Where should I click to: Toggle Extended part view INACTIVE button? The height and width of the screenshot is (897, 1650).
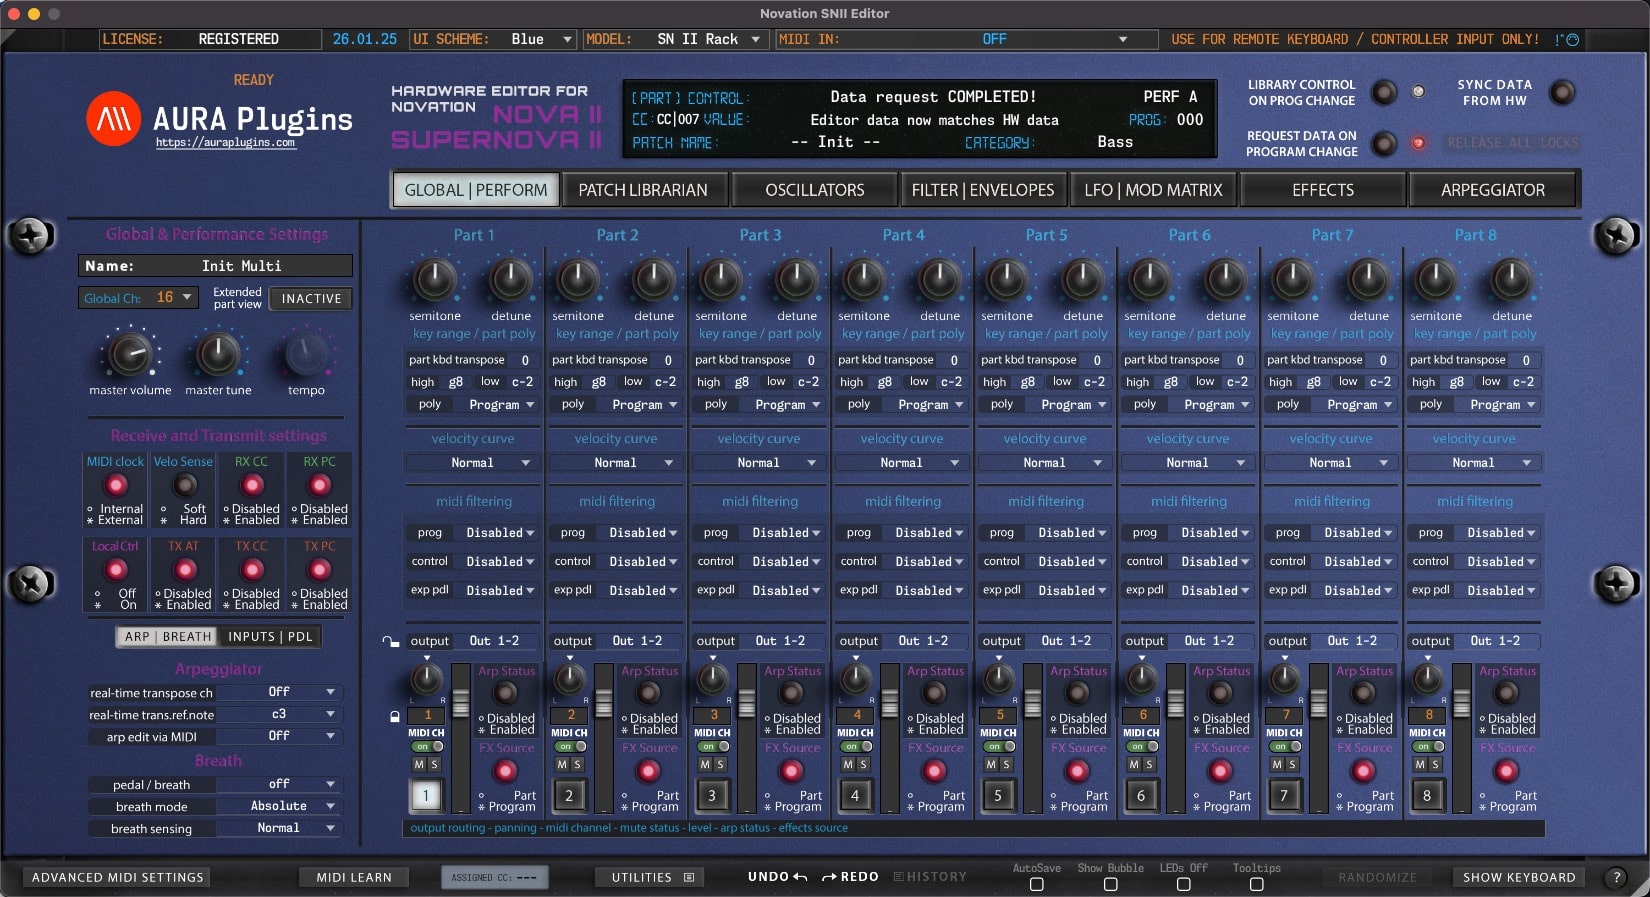coord(311,298)
